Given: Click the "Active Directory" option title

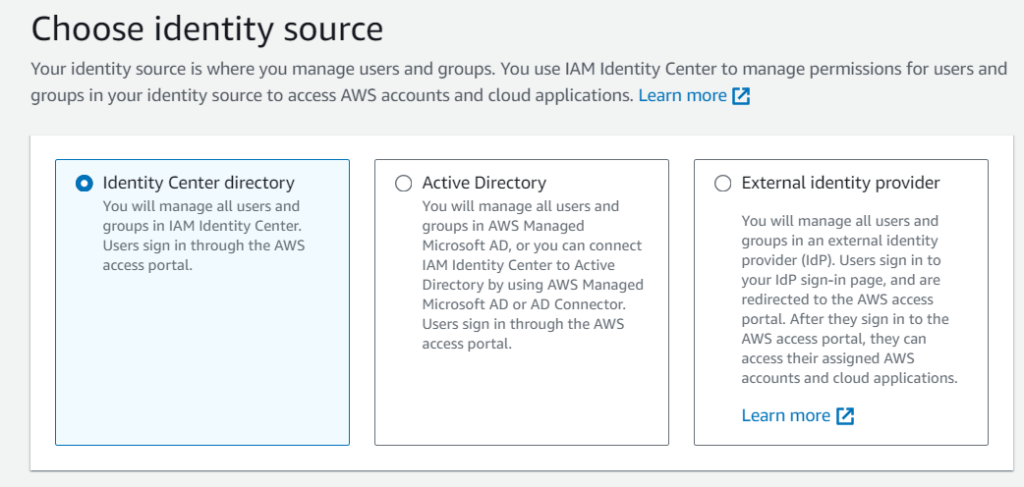Looking at the screenshot, I should (x=484, y=183).
